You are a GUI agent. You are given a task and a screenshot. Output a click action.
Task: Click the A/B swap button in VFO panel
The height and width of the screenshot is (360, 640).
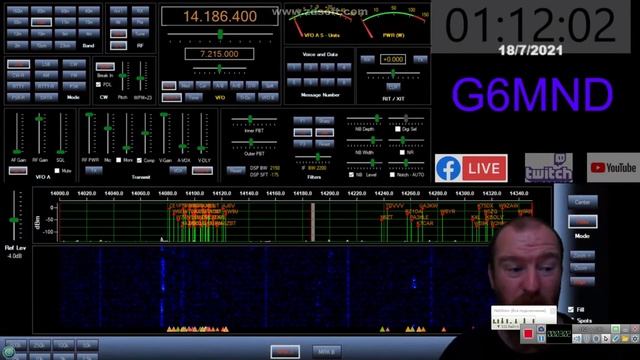click(219, 85)
